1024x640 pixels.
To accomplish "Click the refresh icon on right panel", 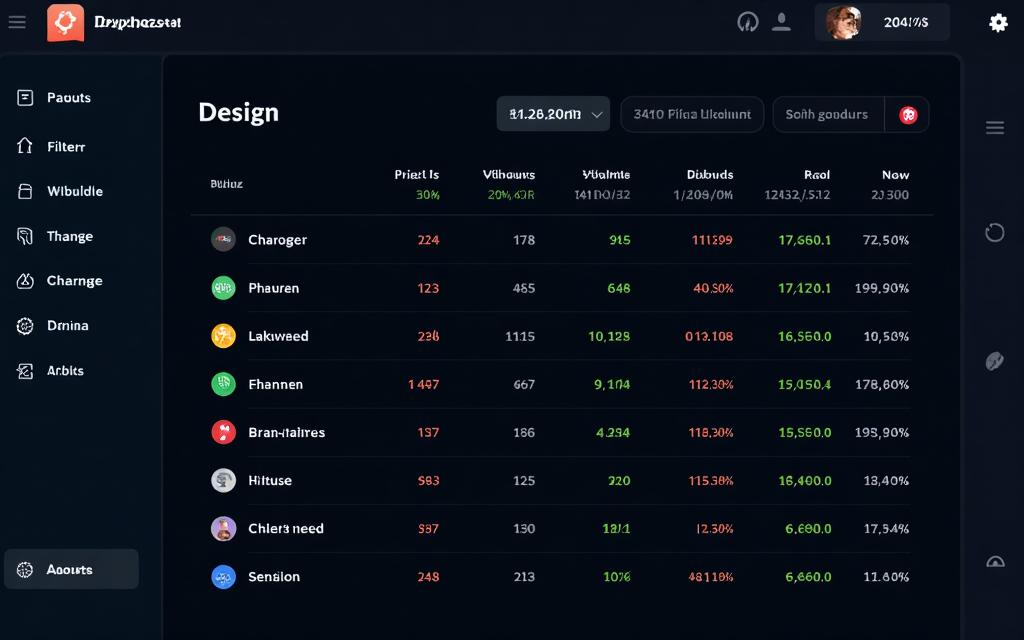I will click(x=994, y=232).
